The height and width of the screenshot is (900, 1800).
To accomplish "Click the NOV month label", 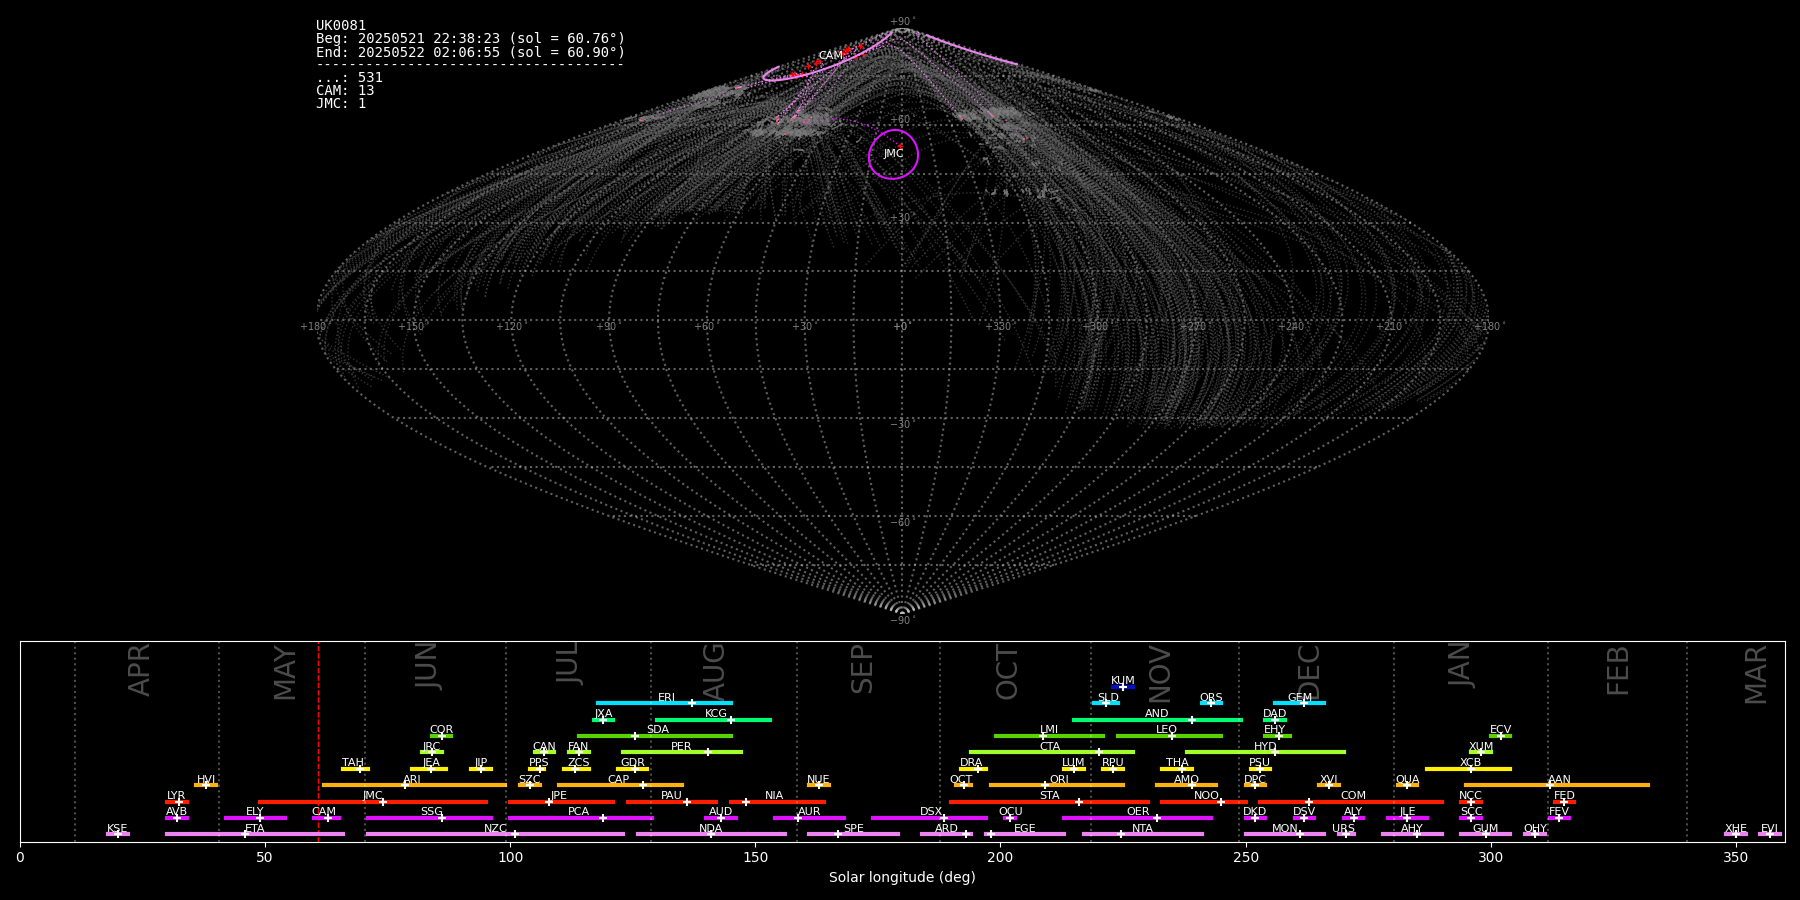I will click(1160, 673).
